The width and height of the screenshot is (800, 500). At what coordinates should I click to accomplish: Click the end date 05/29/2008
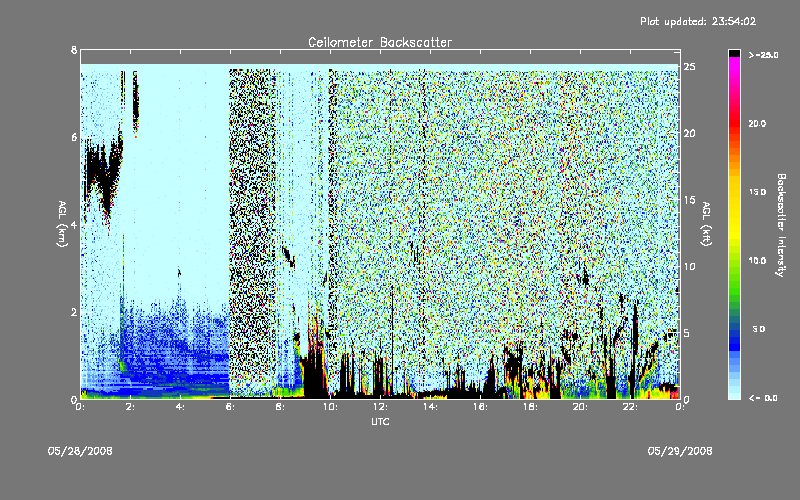pyautogui.click(x=680, y=451)
